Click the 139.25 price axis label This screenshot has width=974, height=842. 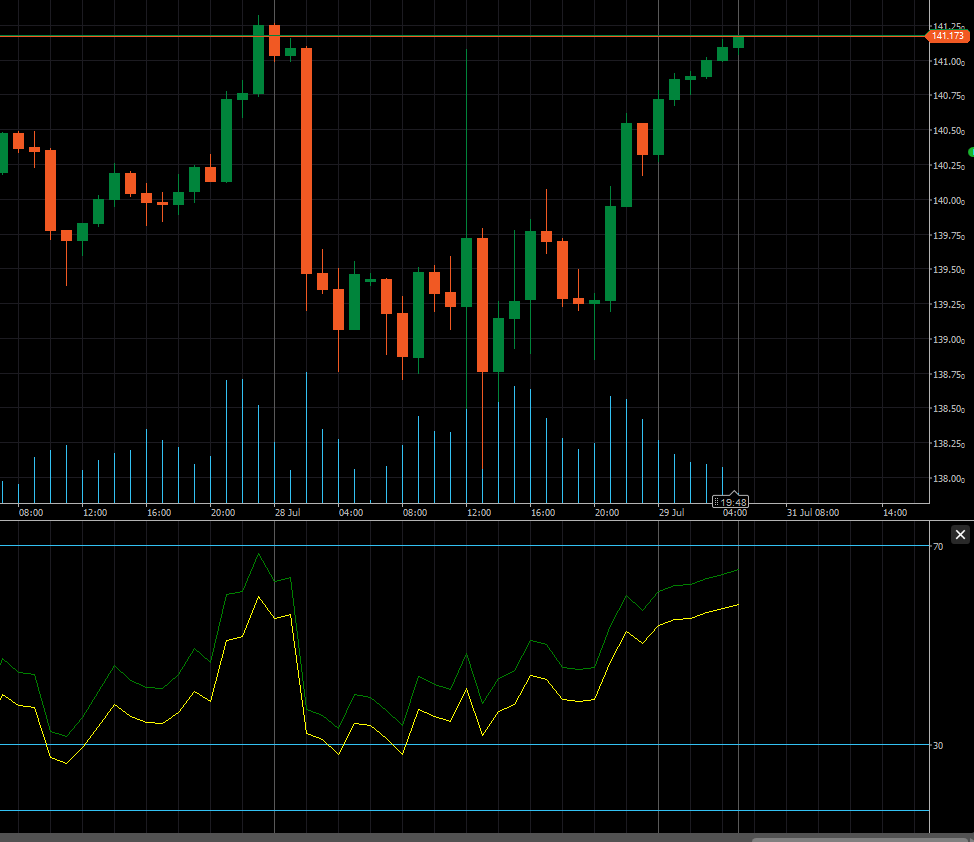coord(949,304)
